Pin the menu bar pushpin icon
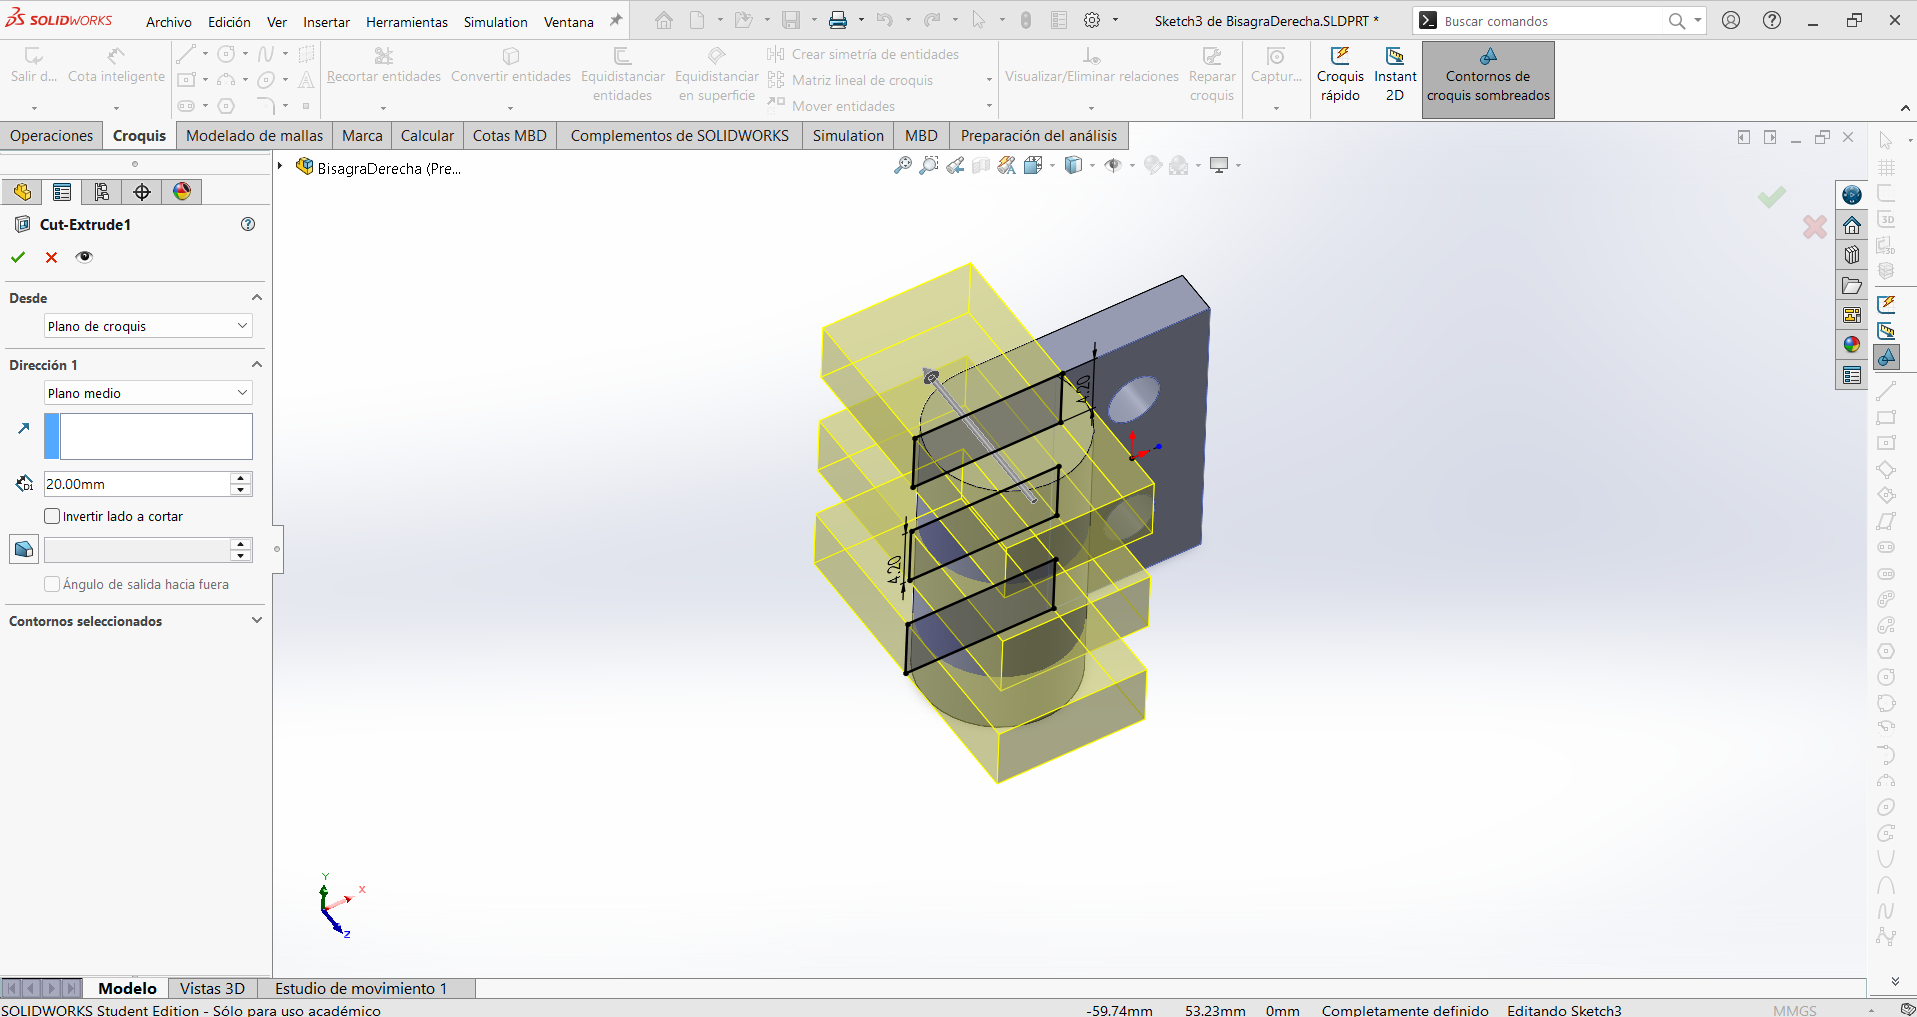The width and height of the screenshot is (1917, 1017). coord(616,20)
